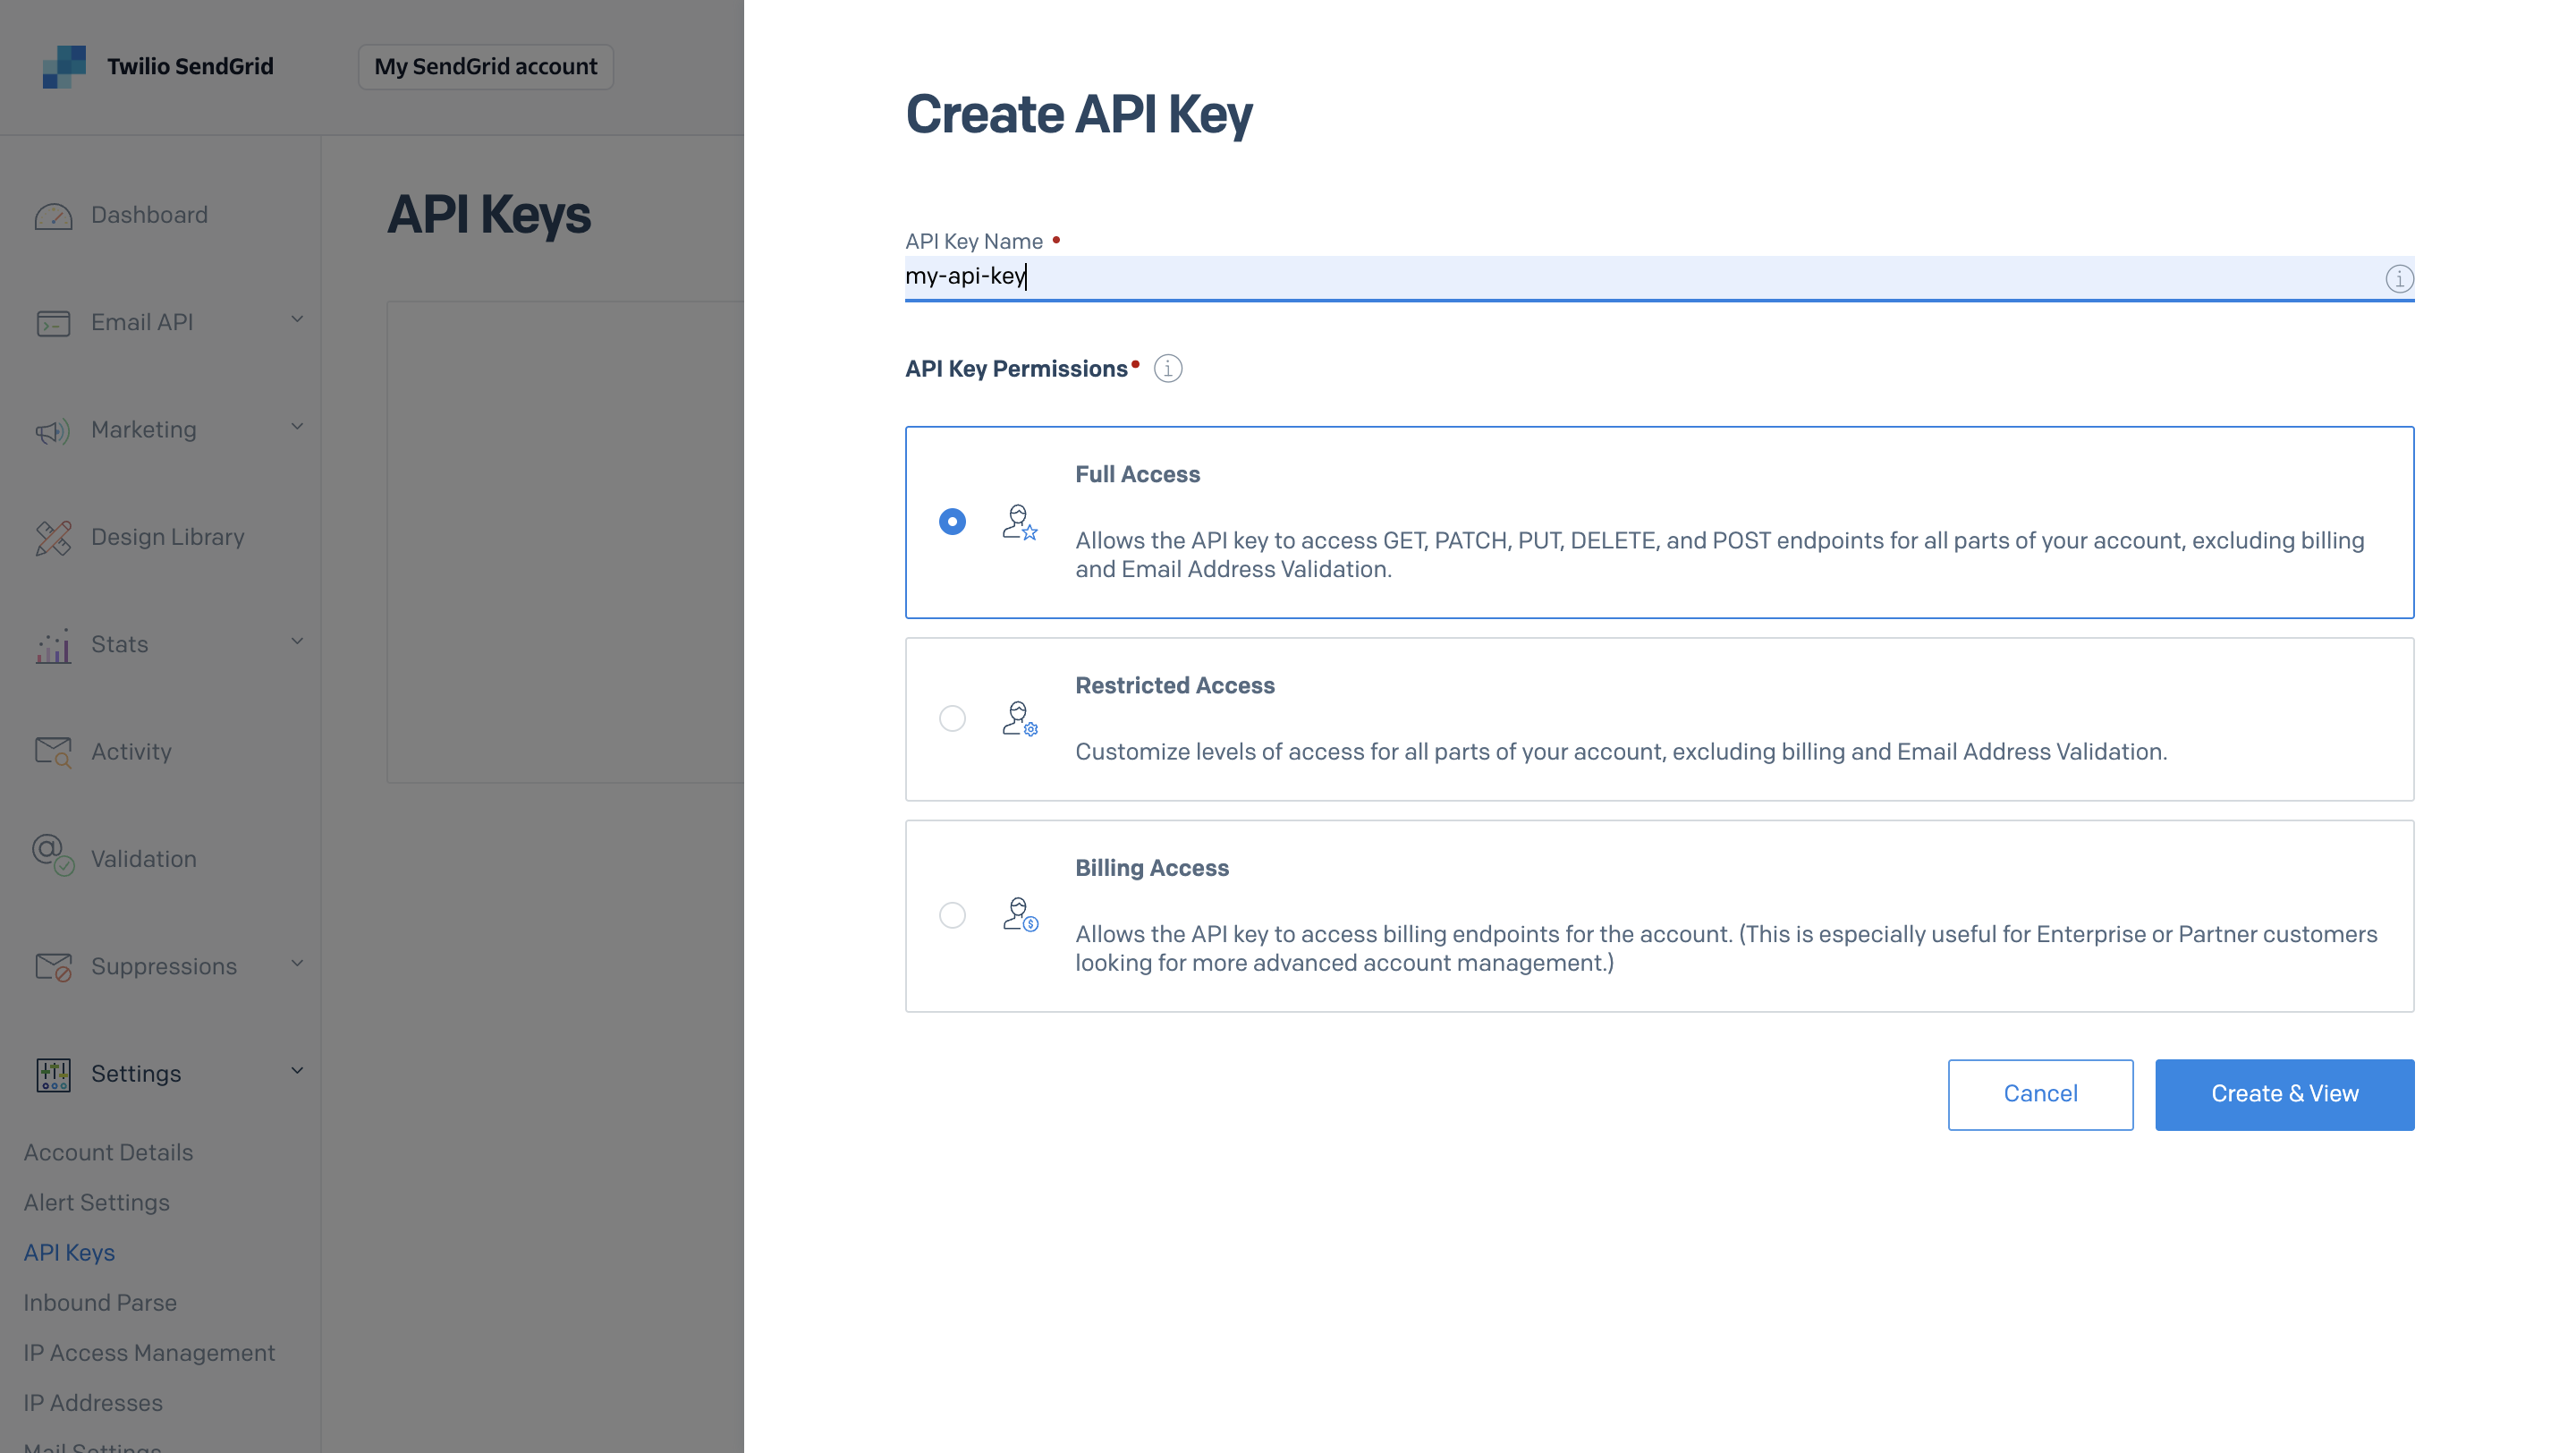Click the Activity envelope search icon
Viewport: 2576px width, 1453px height.
53,752
